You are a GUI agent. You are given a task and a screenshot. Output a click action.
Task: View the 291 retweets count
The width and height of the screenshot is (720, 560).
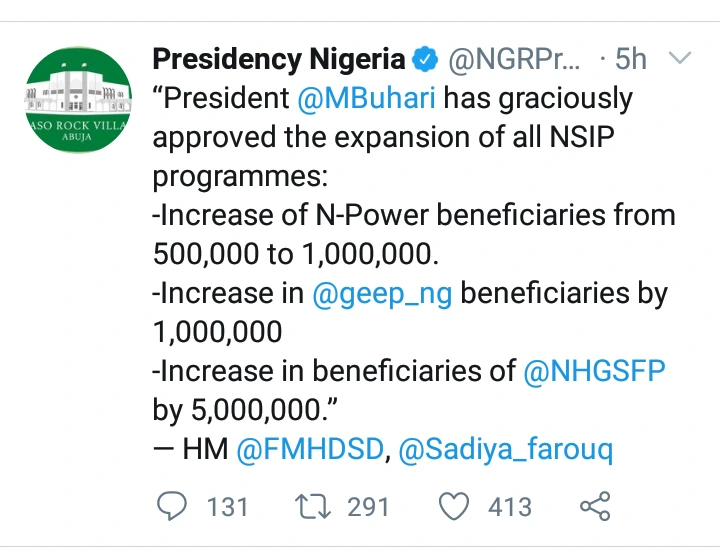point(368,507)
